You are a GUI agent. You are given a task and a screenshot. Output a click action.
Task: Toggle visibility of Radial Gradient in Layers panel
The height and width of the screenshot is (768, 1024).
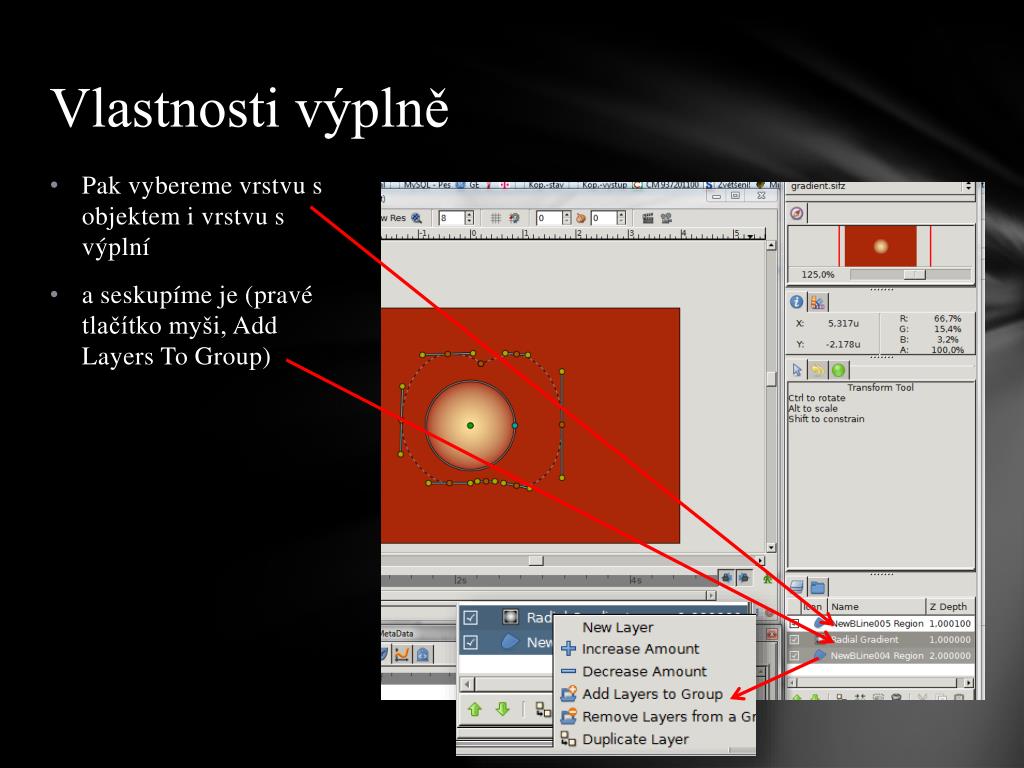coord(794,640)
